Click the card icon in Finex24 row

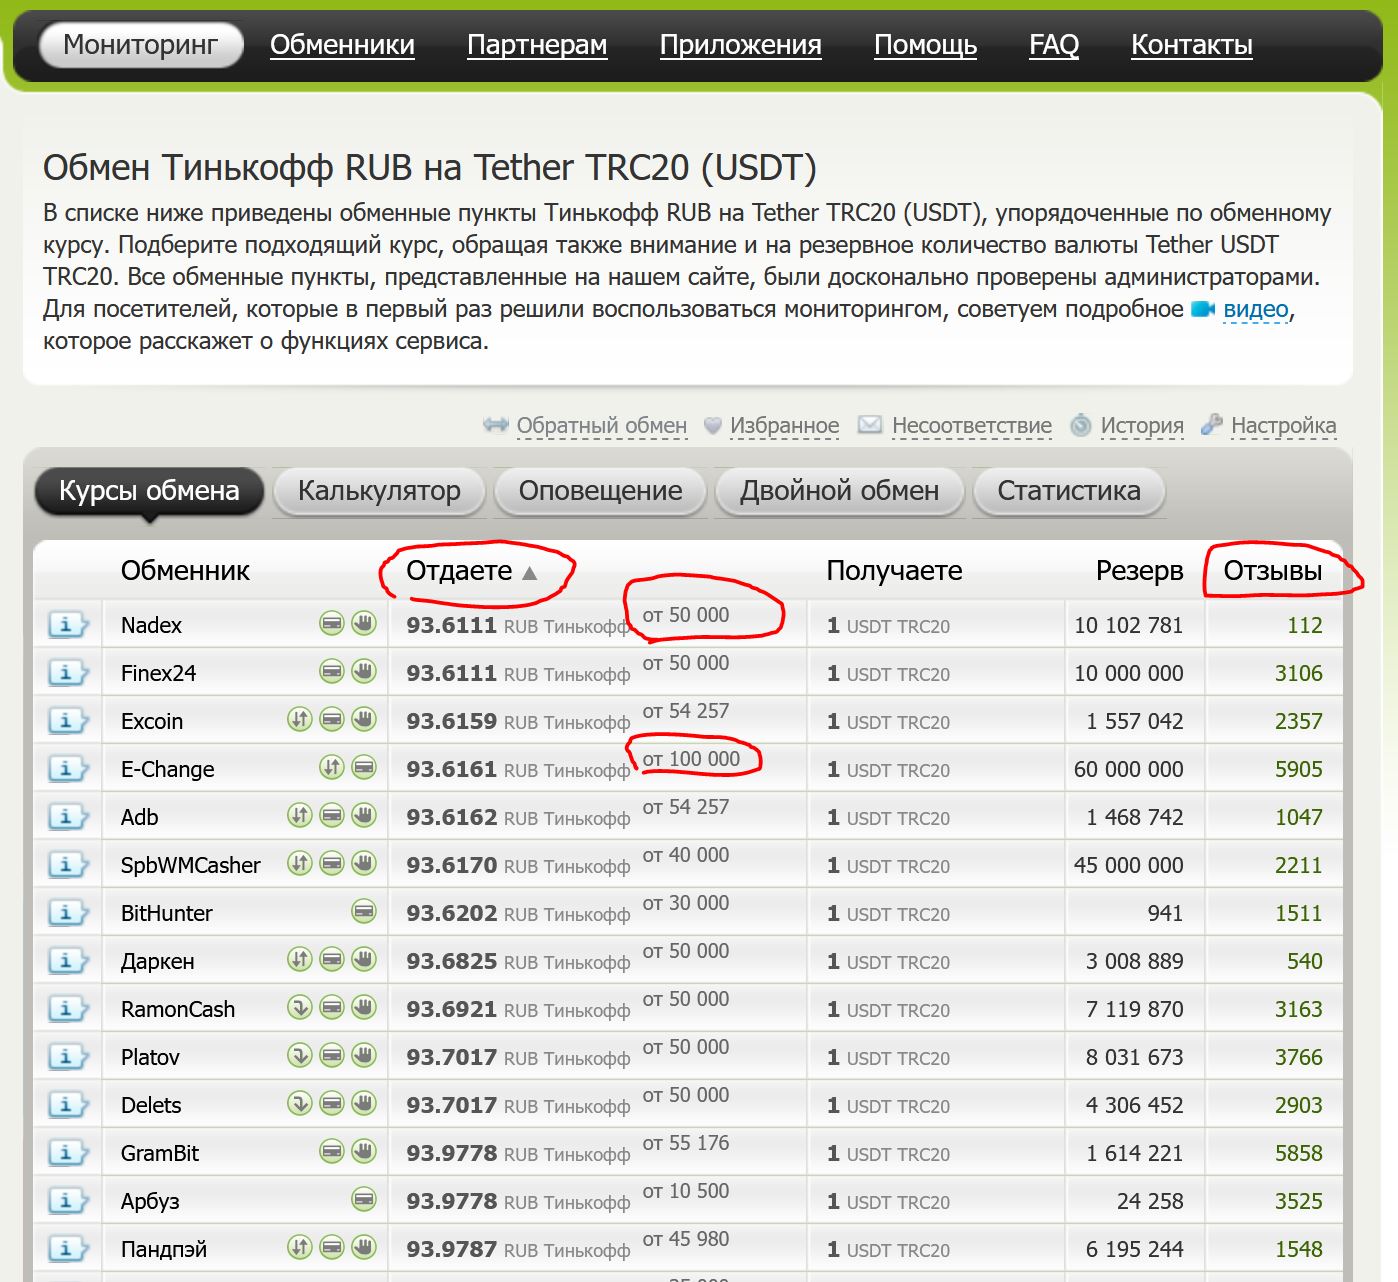pos(332,672)
